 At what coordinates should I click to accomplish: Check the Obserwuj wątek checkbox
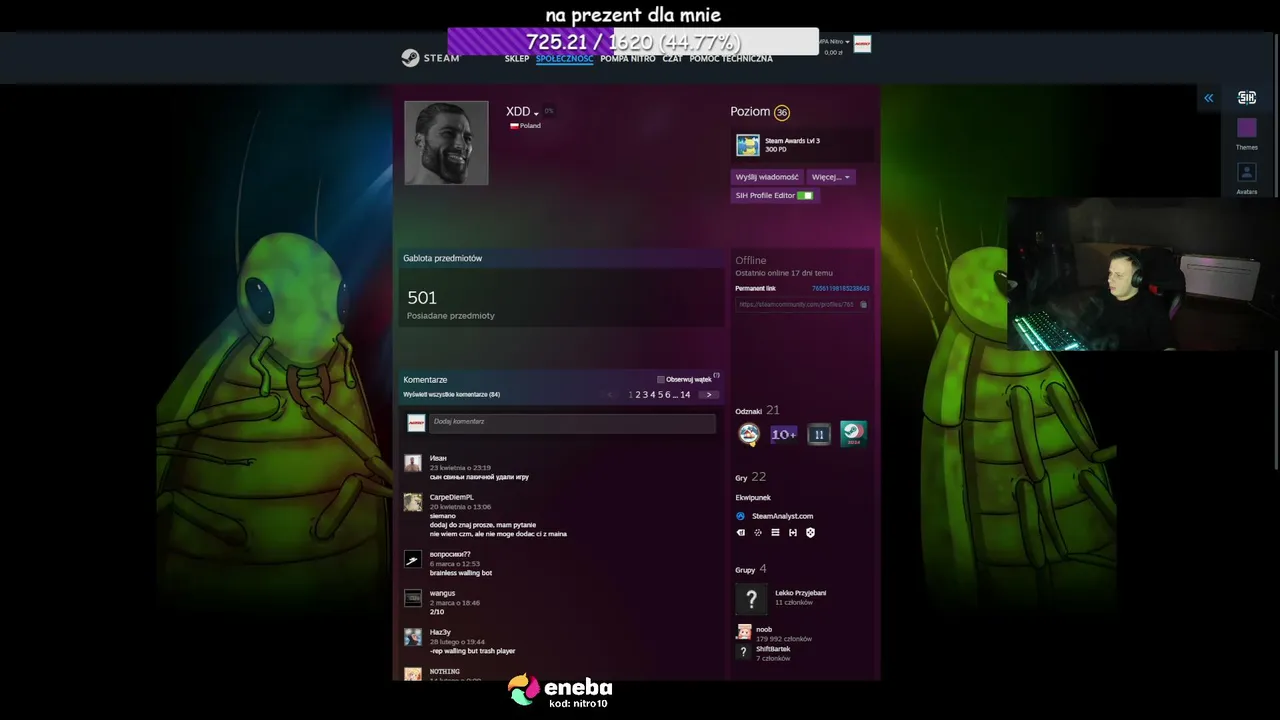(x=661, y=380)
